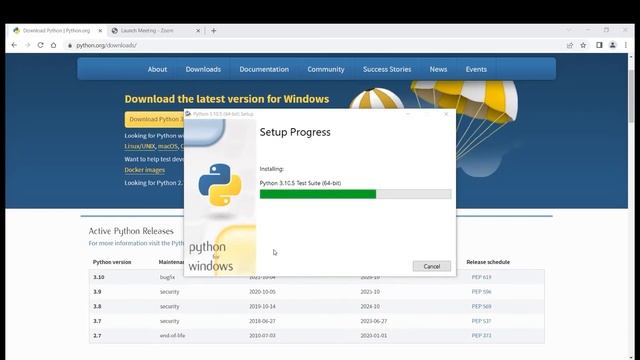Viewport: 640px width, 360px height.
Task: Click the yellow Download Python button
Action: coord(154,119)
